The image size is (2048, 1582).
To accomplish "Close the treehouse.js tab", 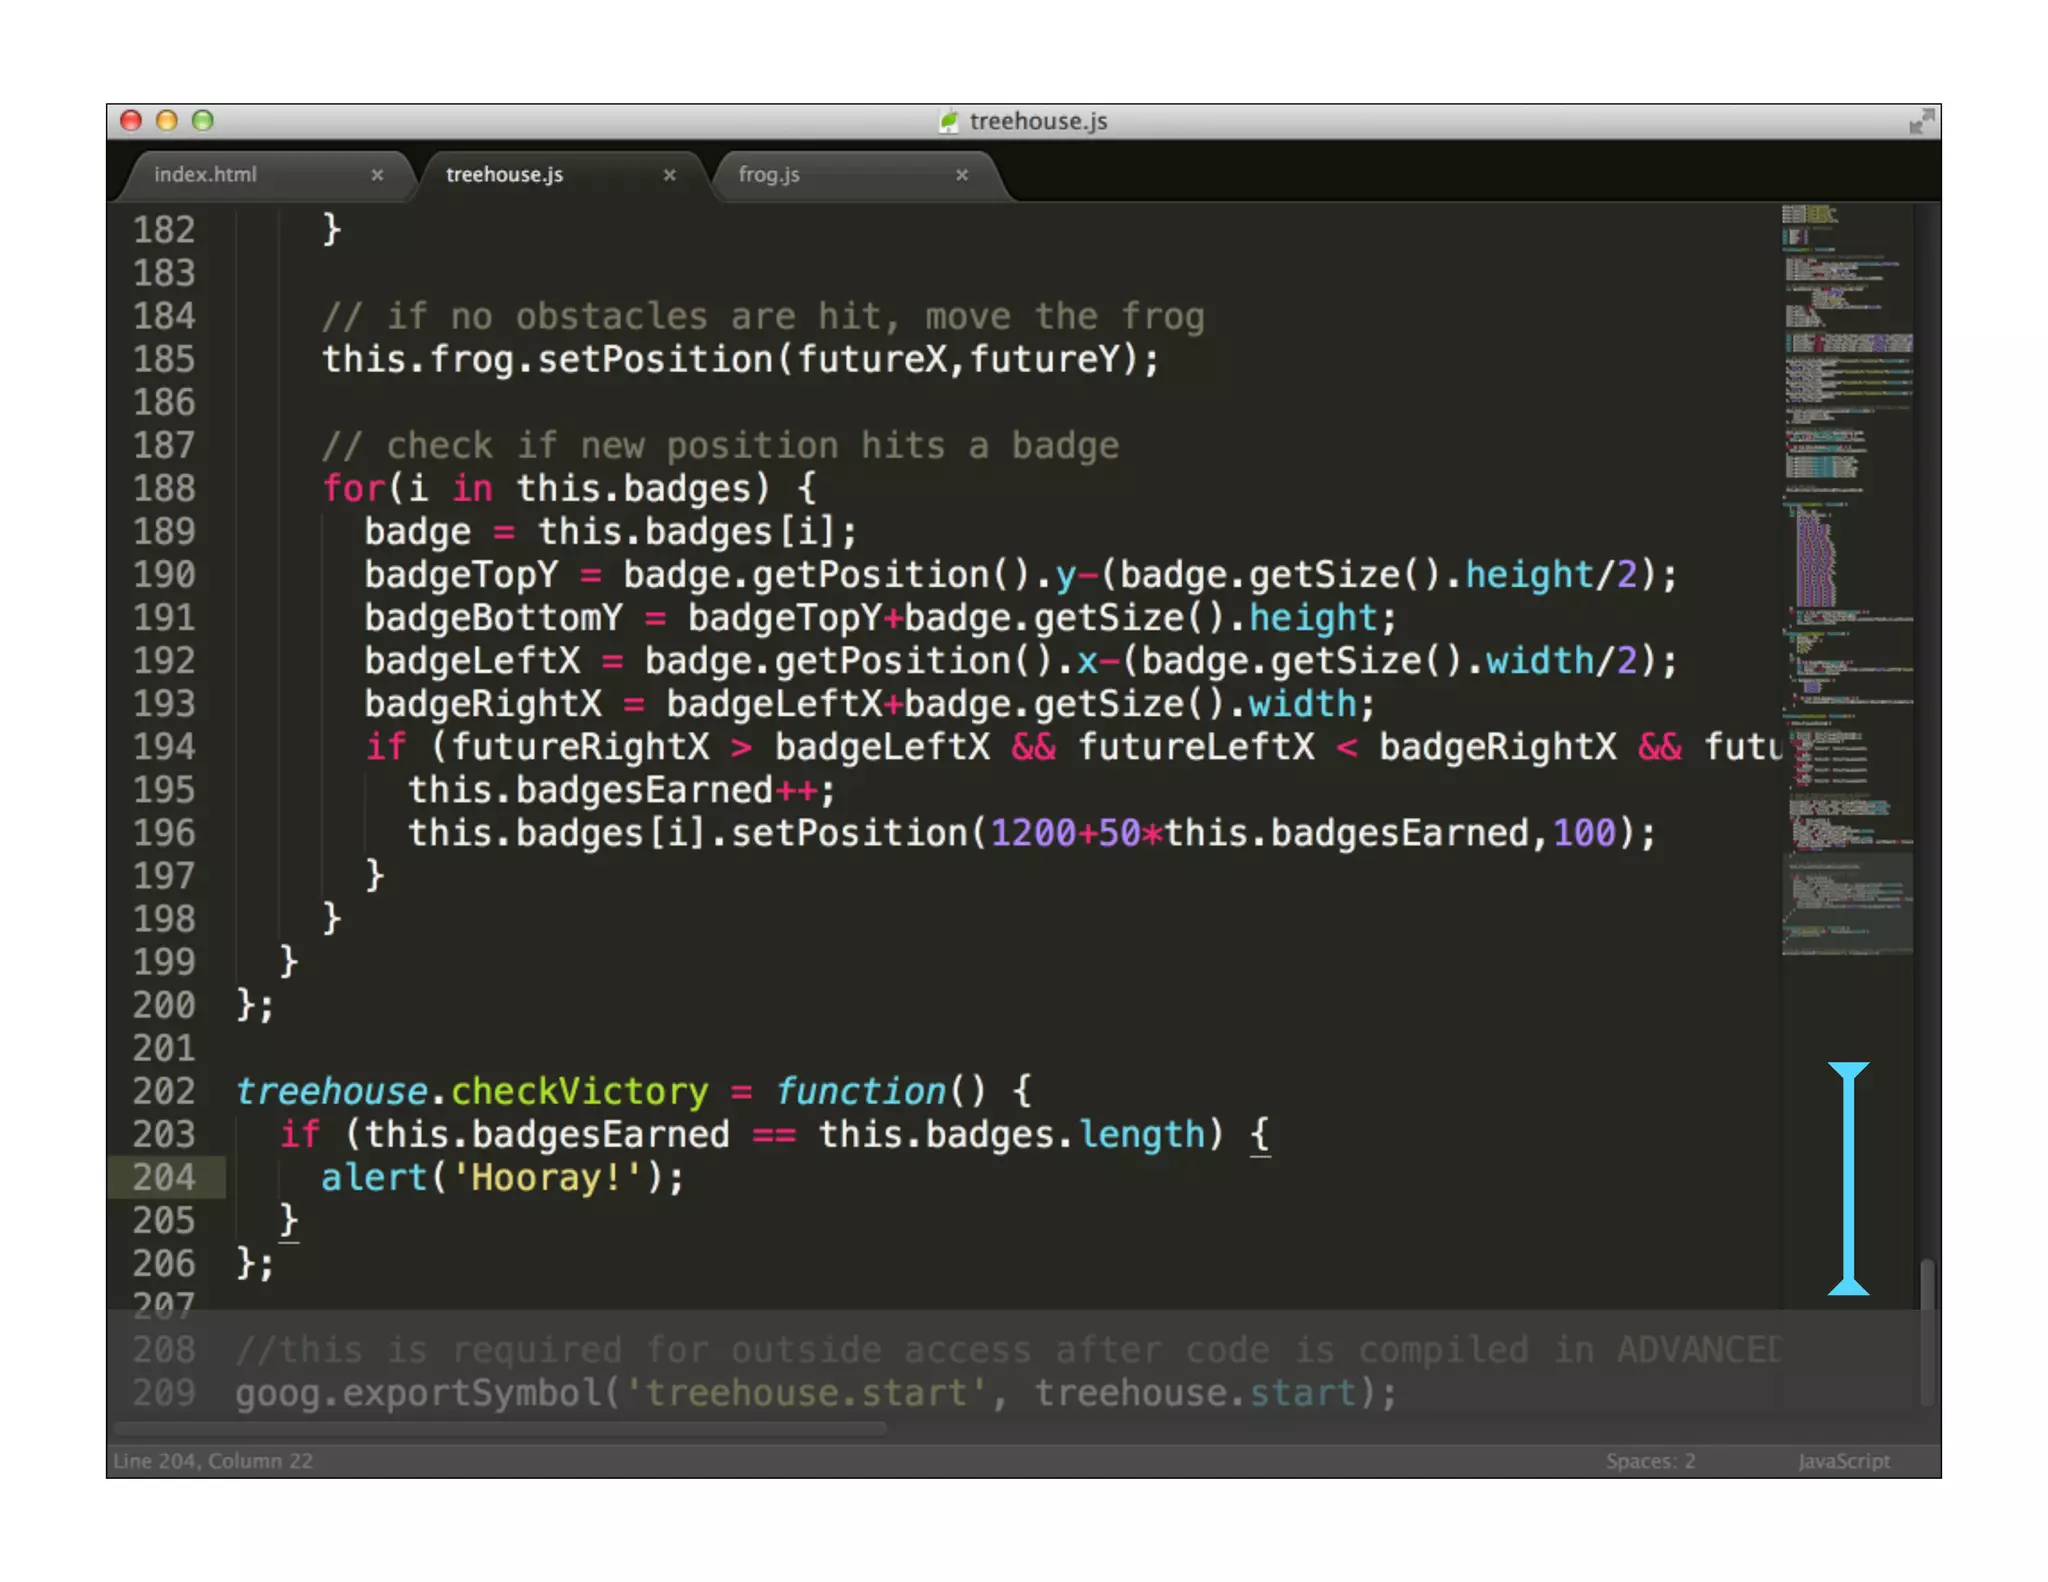I will (x=669, y=175).
